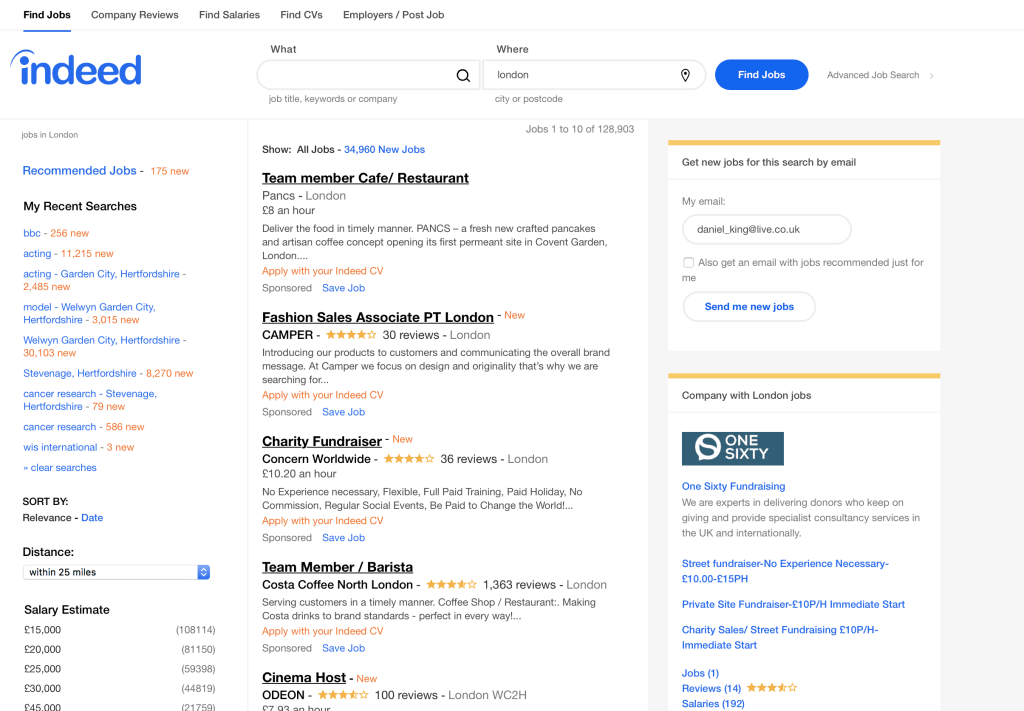This screenshot has width=1024, height=711.
Task: Open Cinema Host job listing
Action: [x=304, y=678]
